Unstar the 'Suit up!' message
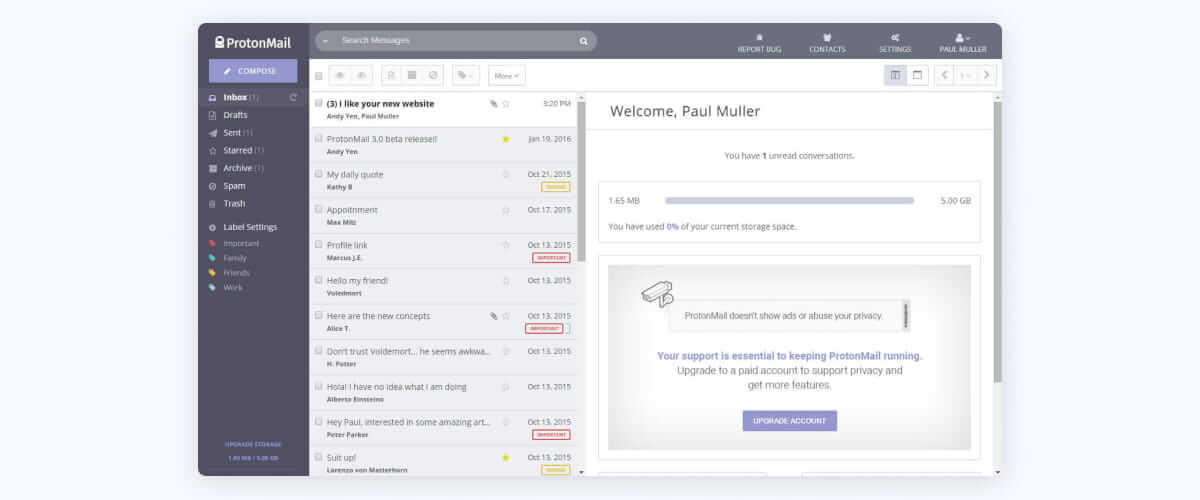1200x500 pixels. (506, 457)
